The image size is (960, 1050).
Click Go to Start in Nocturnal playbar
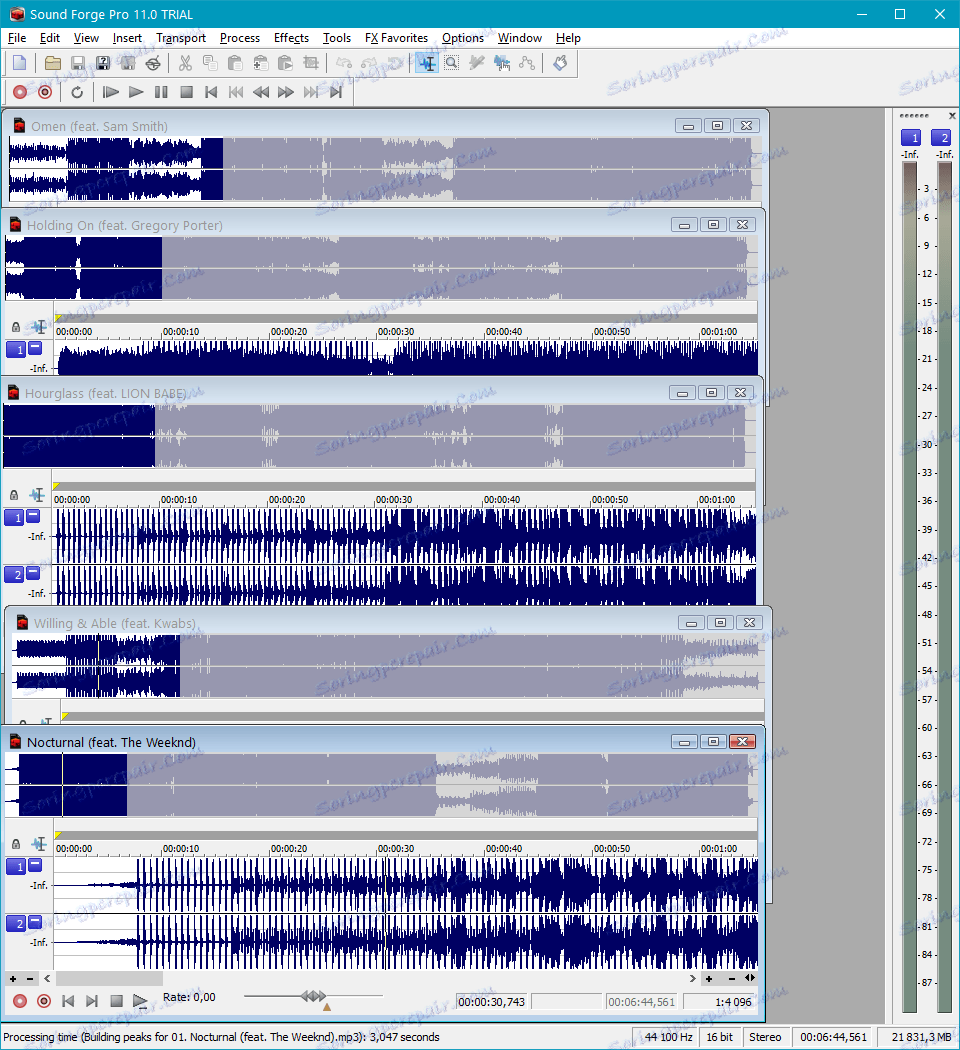coord(68,1000)
